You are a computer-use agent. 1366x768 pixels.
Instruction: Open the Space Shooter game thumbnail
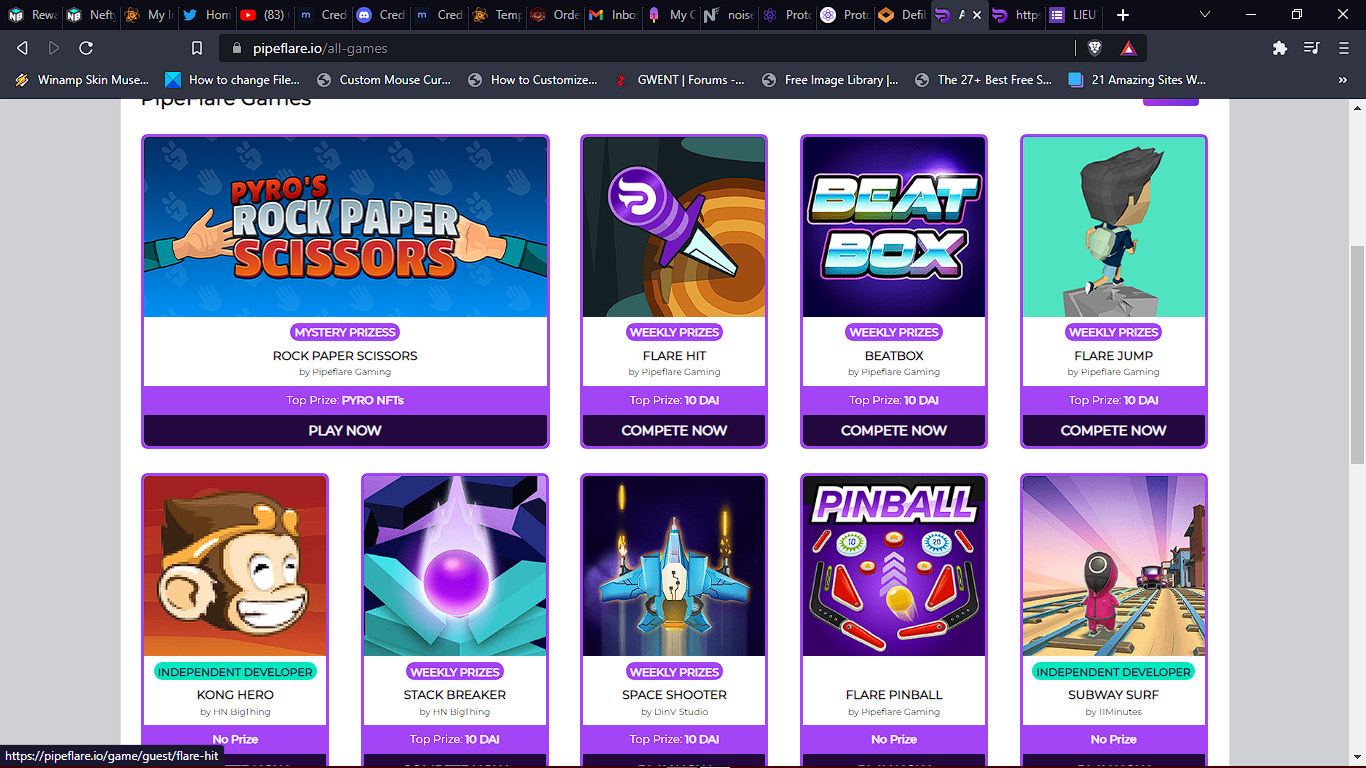tap(674, 566)
